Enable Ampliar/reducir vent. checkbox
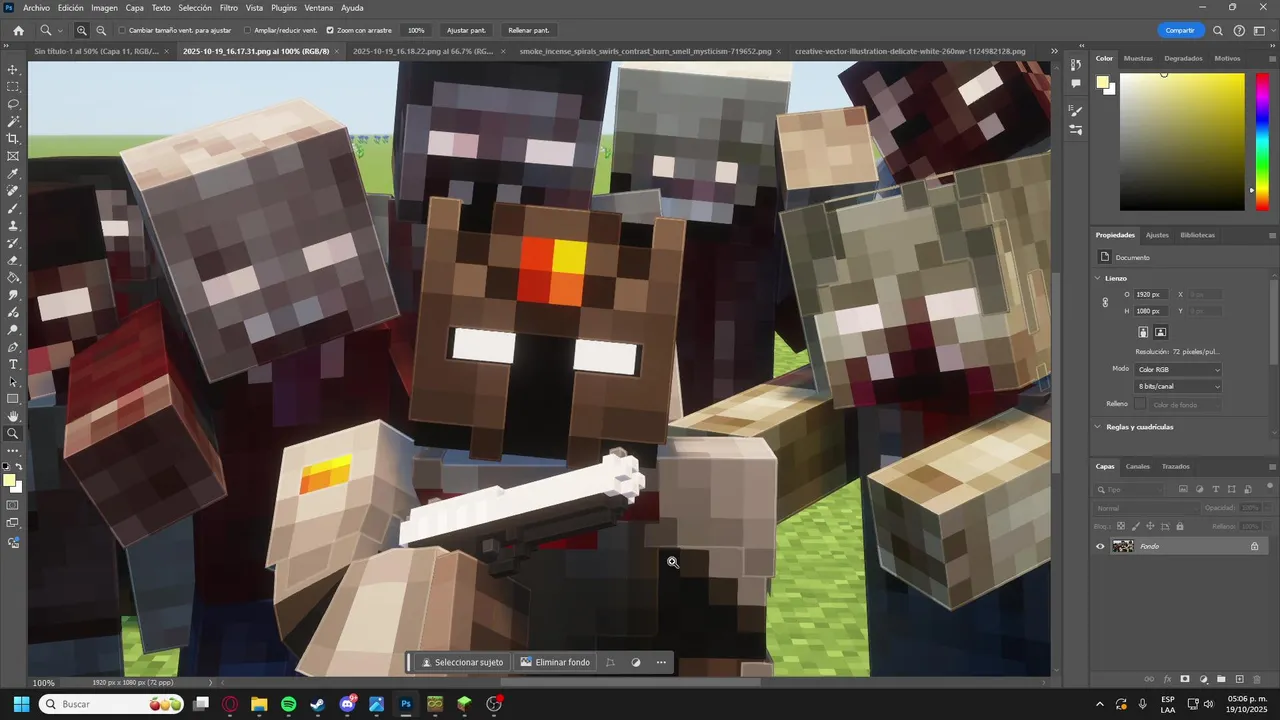 247,31
